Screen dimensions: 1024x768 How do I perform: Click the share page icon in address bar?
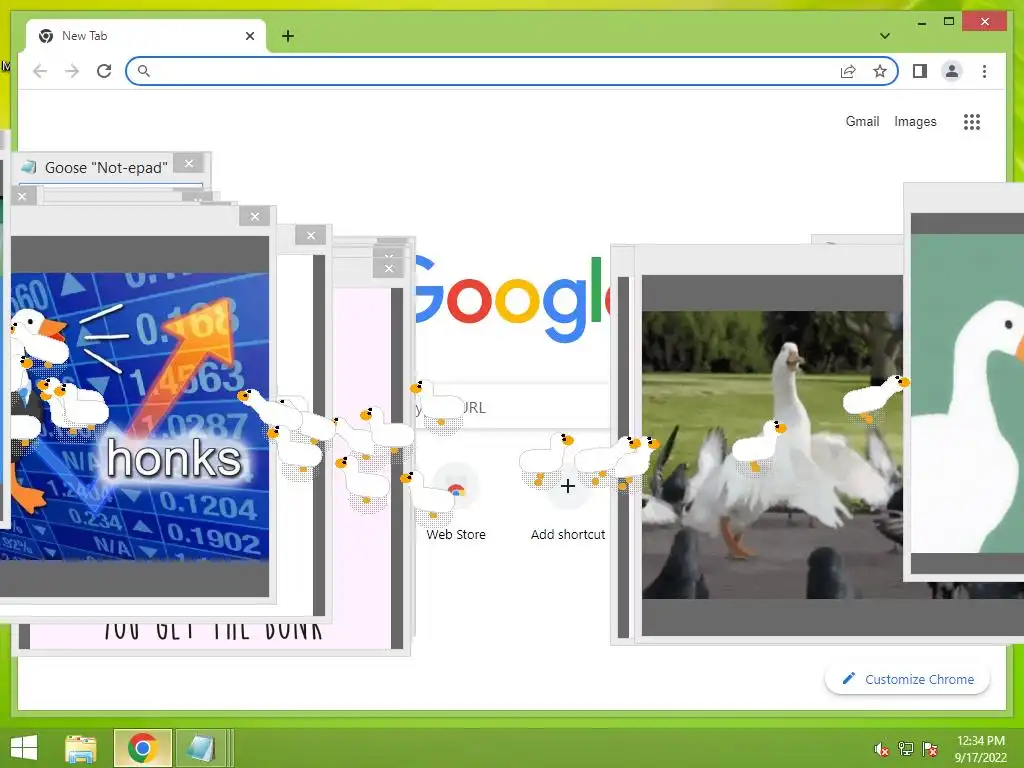tap(848, 71)
